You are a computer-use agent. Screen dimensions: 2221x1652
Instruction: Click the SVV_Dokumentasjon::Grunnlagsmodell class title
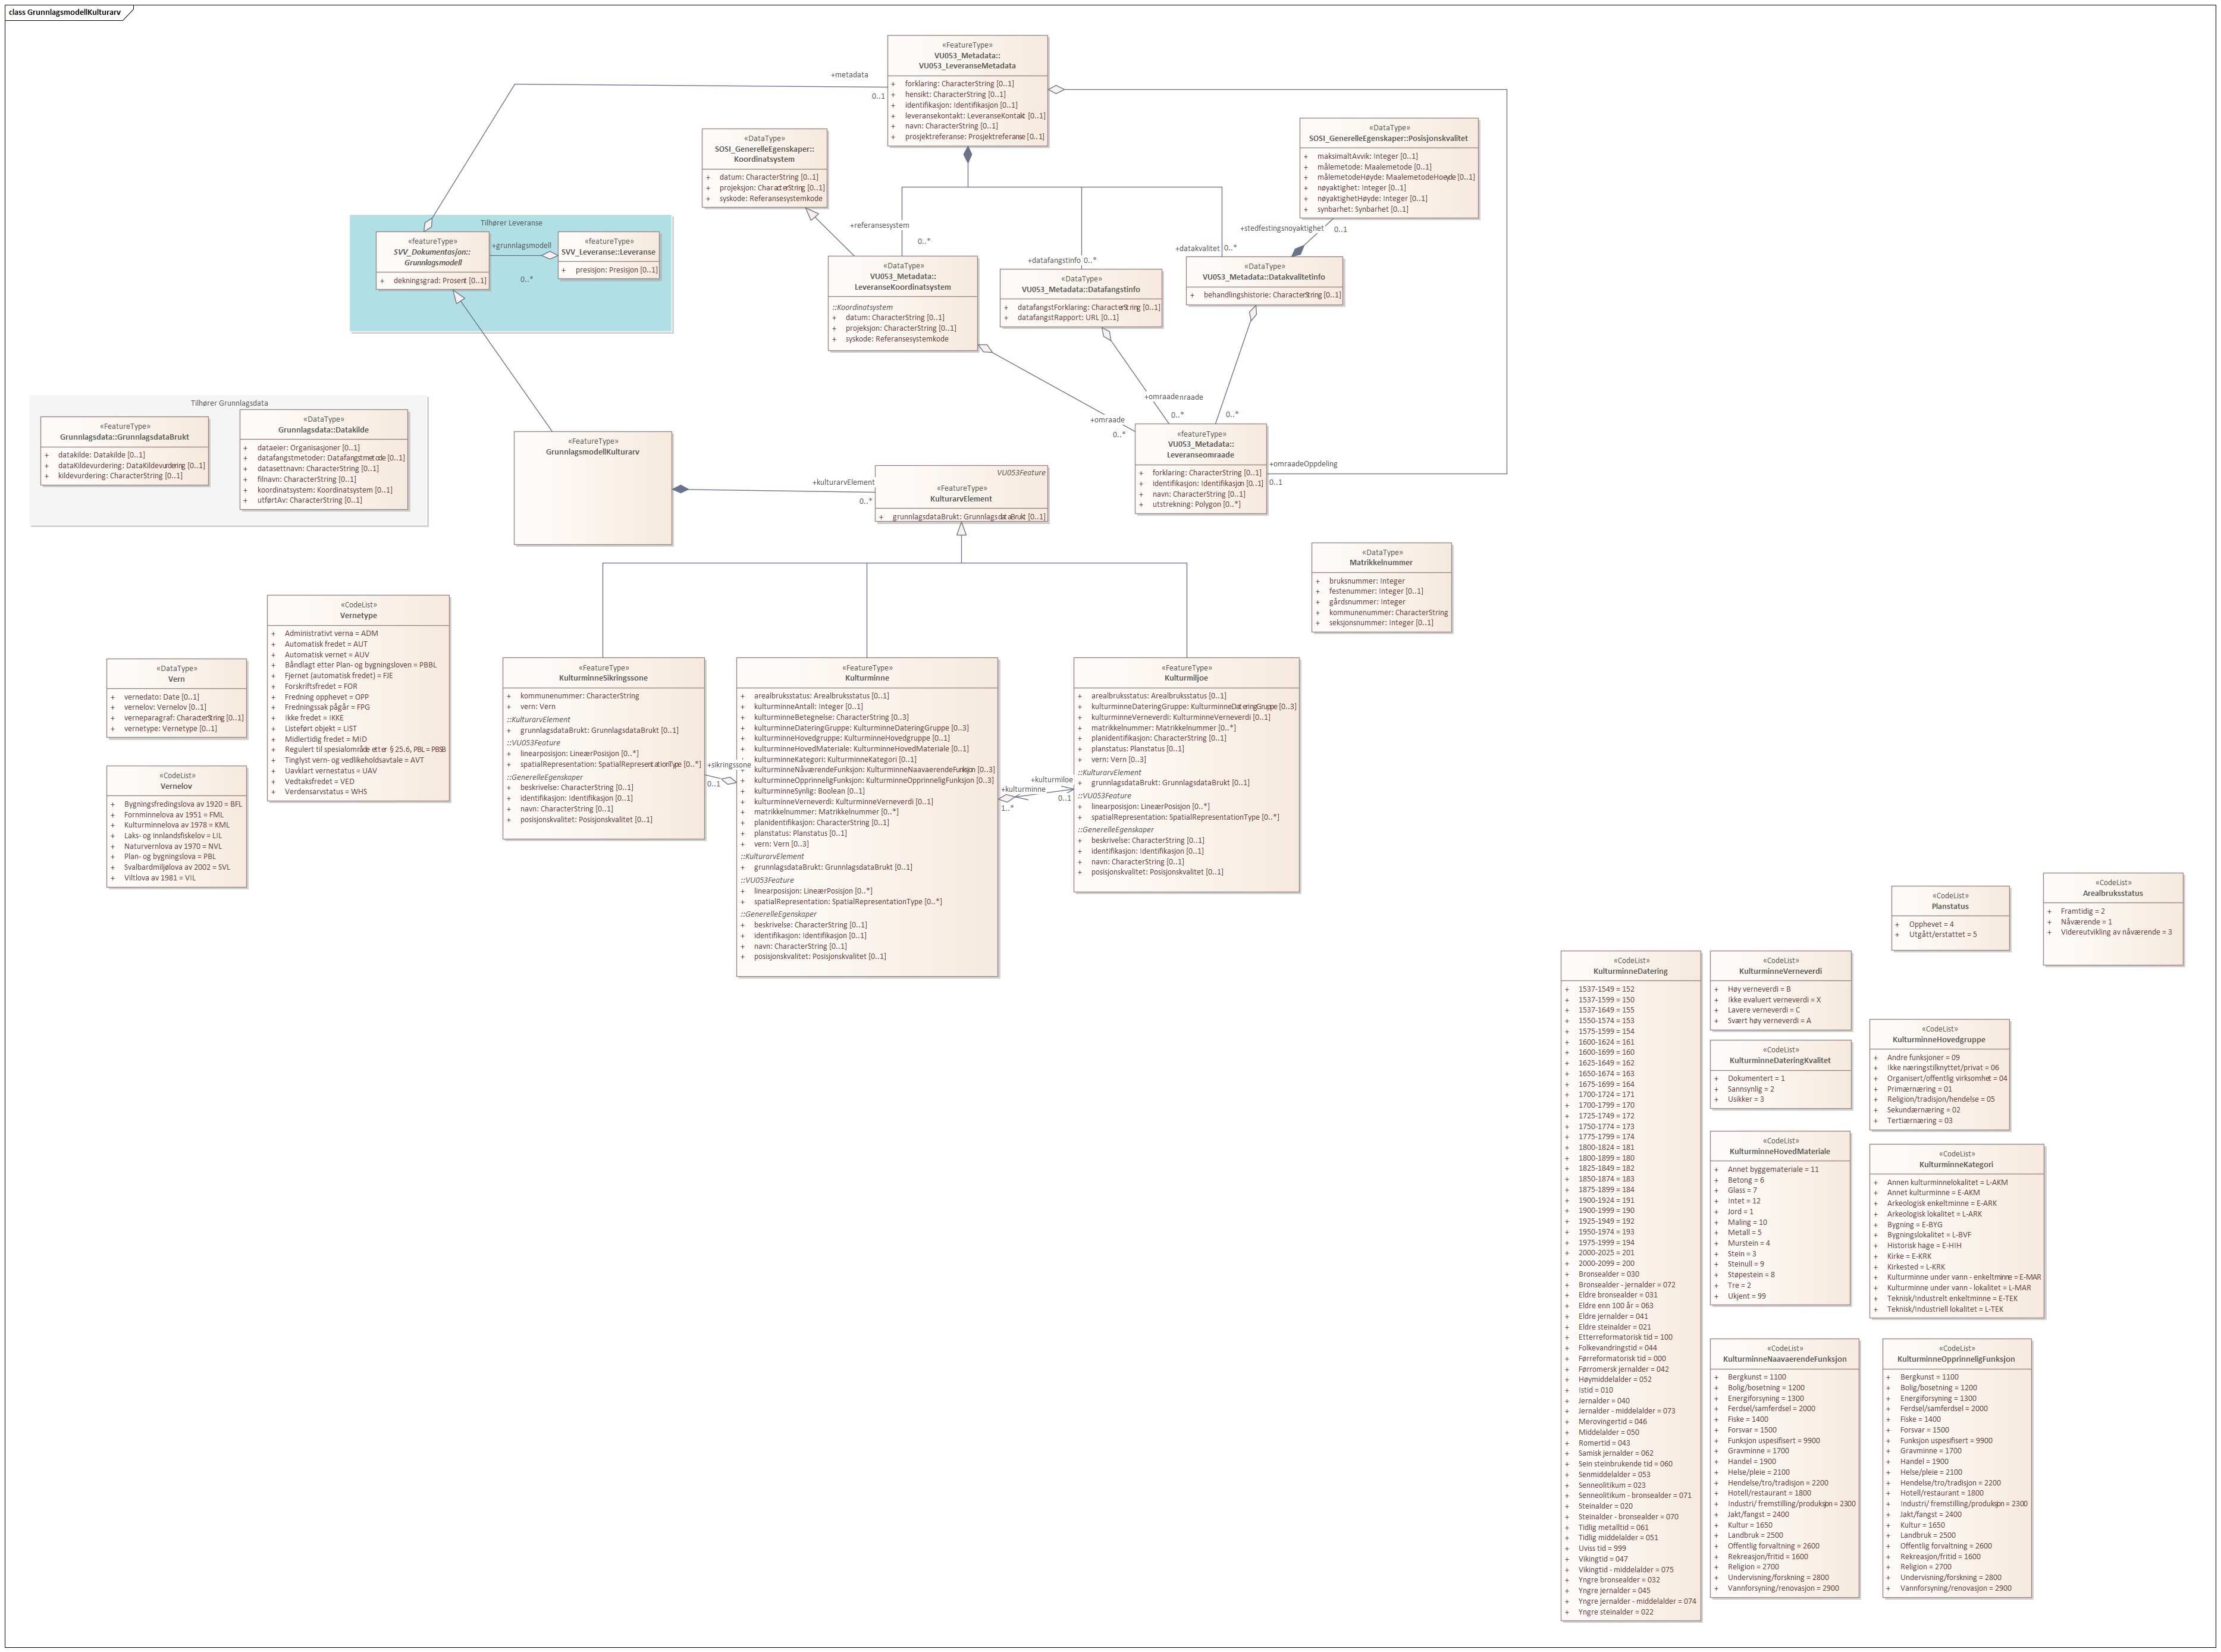click(433, 257)
